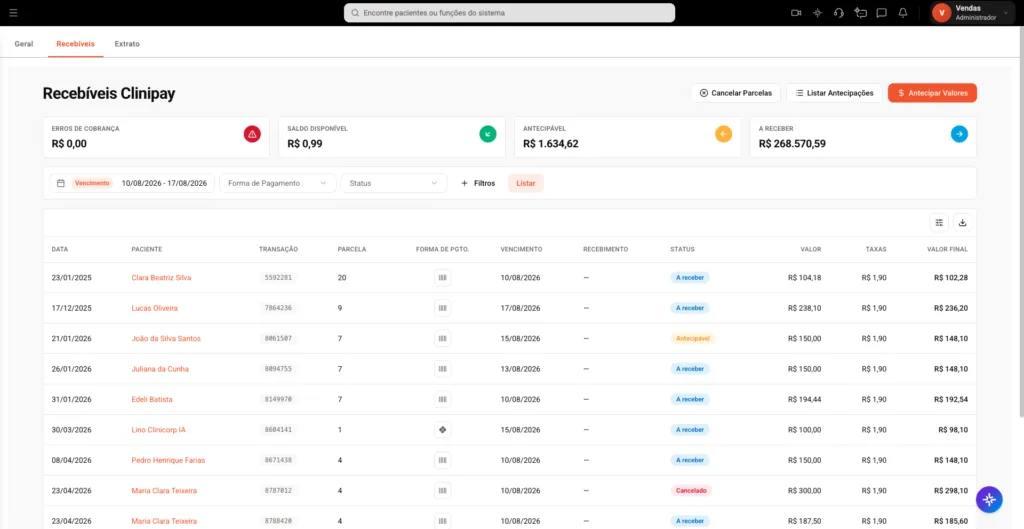Open patient link Juliana da Cunha
Viewport: 1024px width, 529px height.
tap(160, 369)
